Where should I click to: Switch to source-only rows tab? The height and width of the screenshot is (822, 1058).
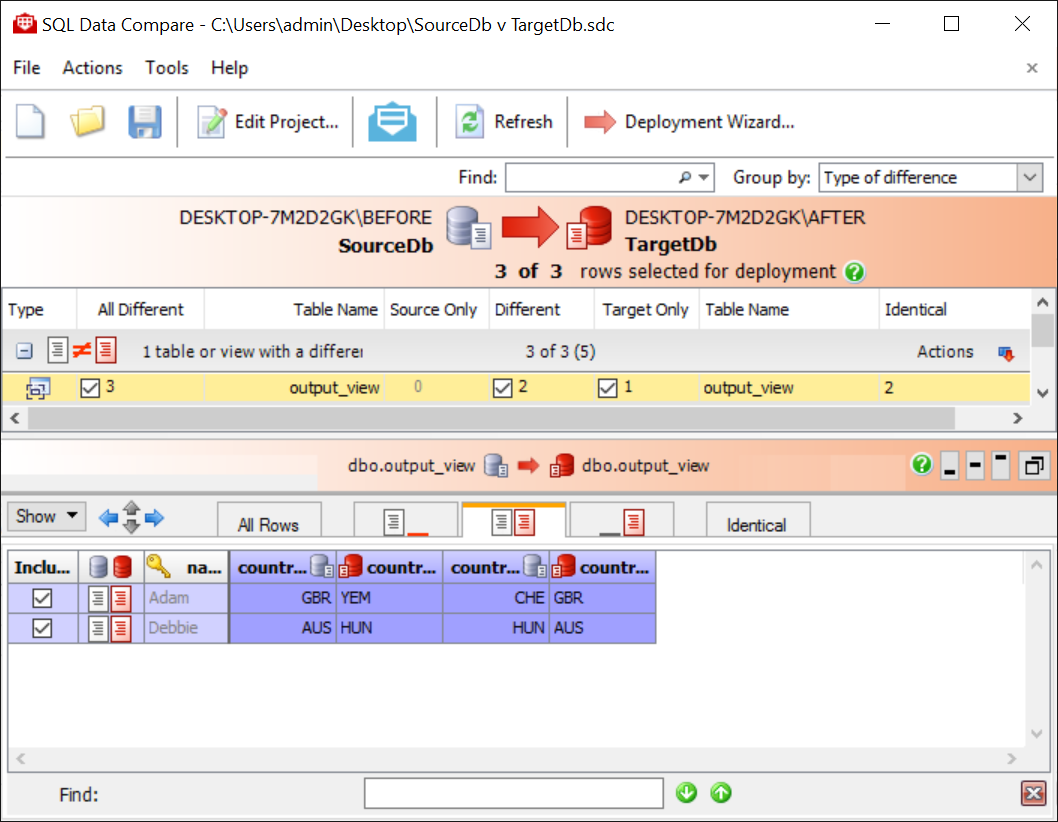point(406,521)
